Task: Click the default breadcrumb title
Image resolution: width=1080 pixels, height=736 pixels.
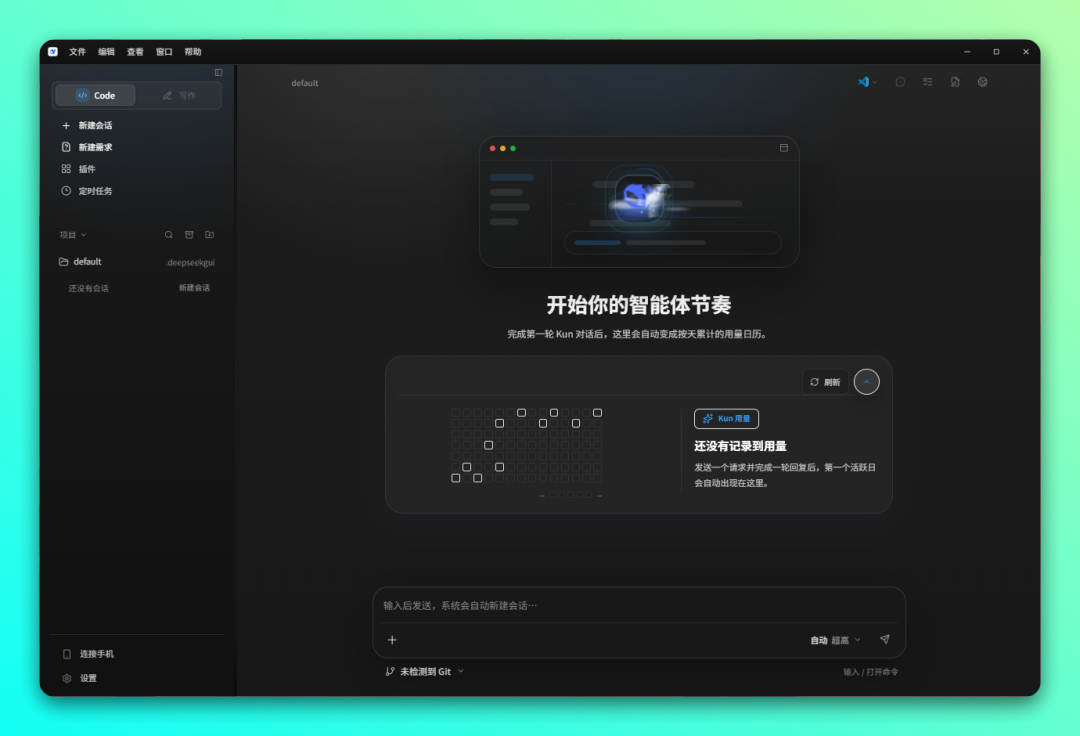Action: (304, 83)
